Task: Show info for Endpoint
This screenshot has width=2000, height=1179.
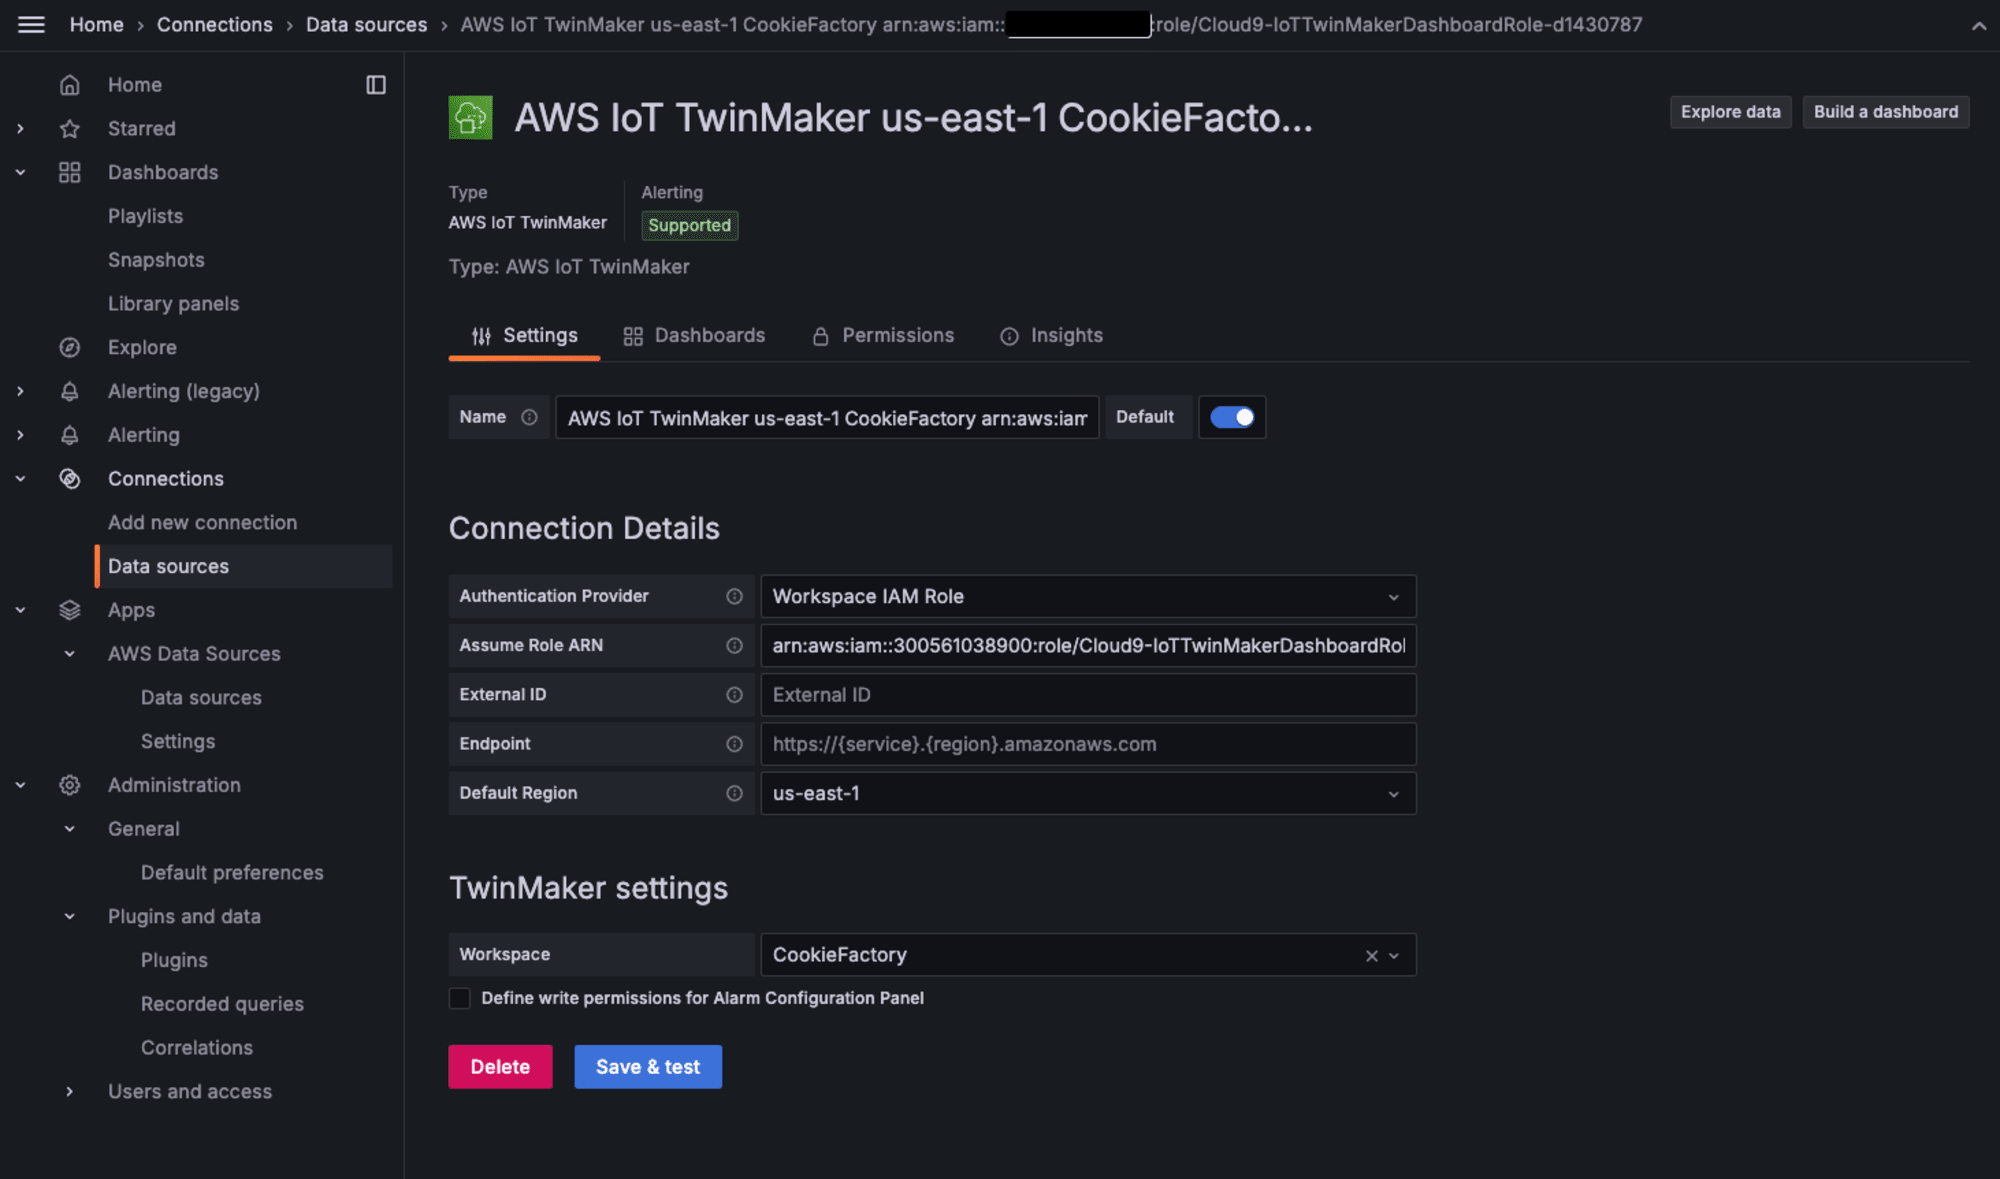Action: tap(734, 744)
